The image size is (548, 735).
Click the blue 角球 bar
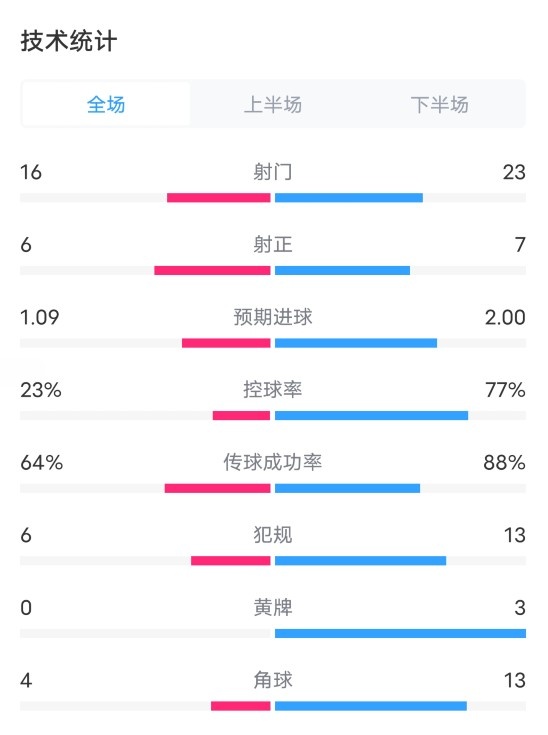(x=371, y=706)
